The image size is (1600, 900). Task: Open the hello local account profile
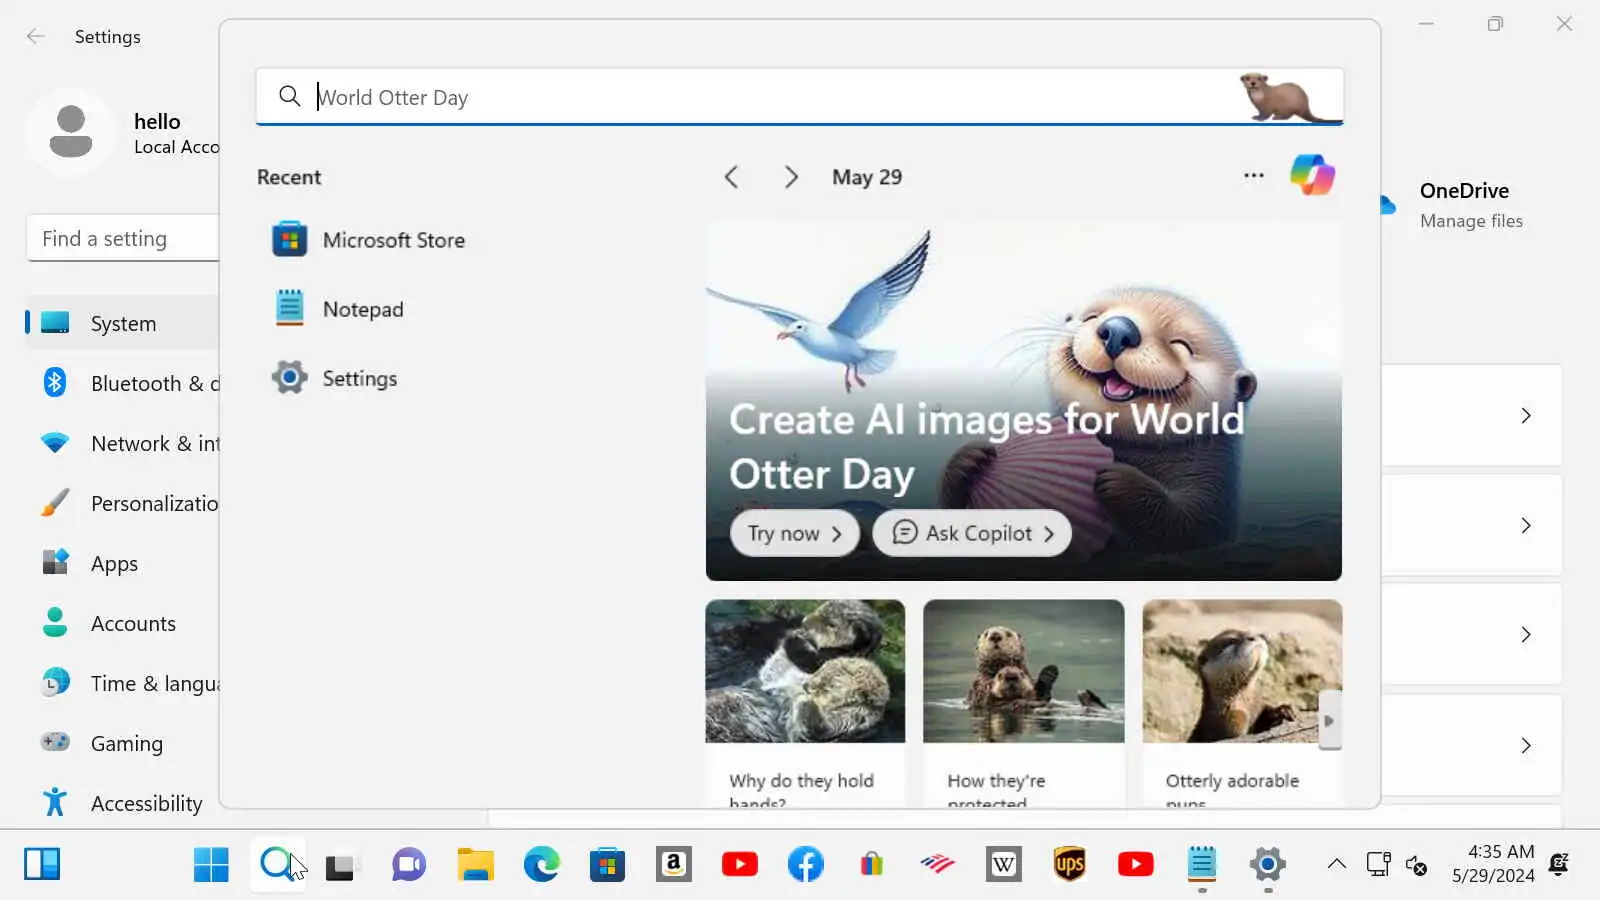[x=122, y=133]
